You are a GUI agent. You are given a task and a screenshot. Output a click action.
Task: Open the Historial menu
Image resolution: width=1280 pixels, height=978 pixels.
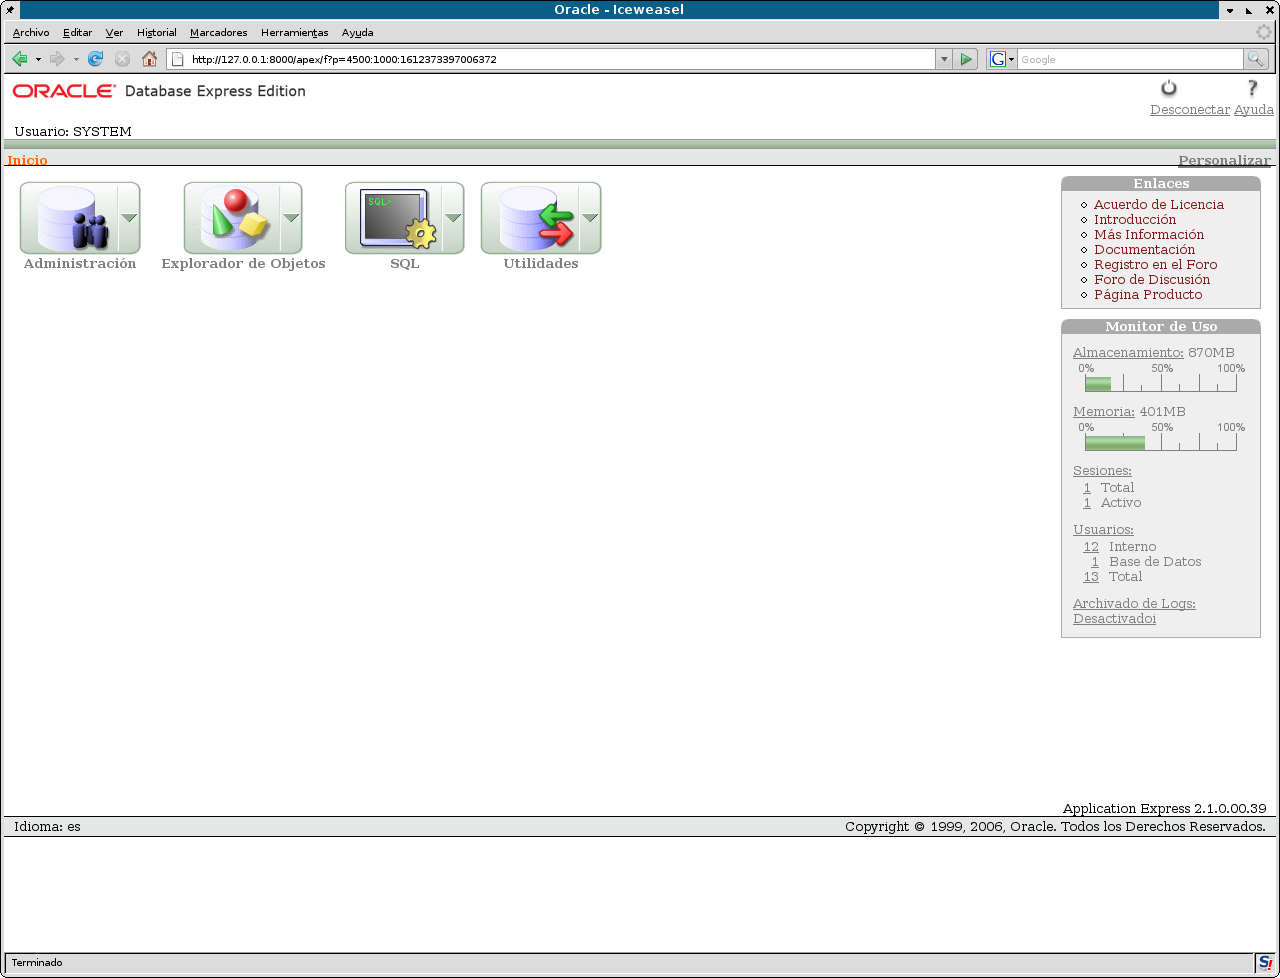click(157, 33)
